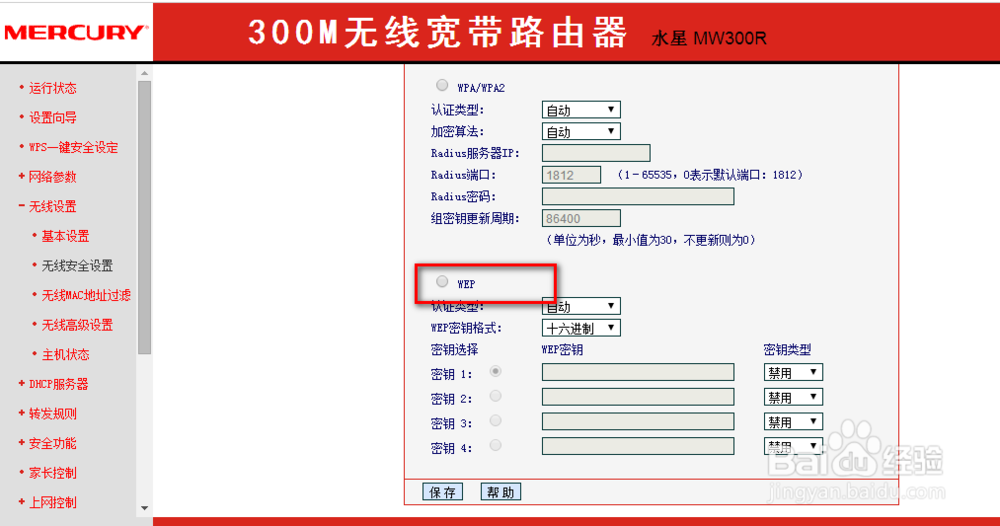Click the 密钥 4 WEP key field
This screenshot has width=1000, height=526.
click(x=638, y=446)
